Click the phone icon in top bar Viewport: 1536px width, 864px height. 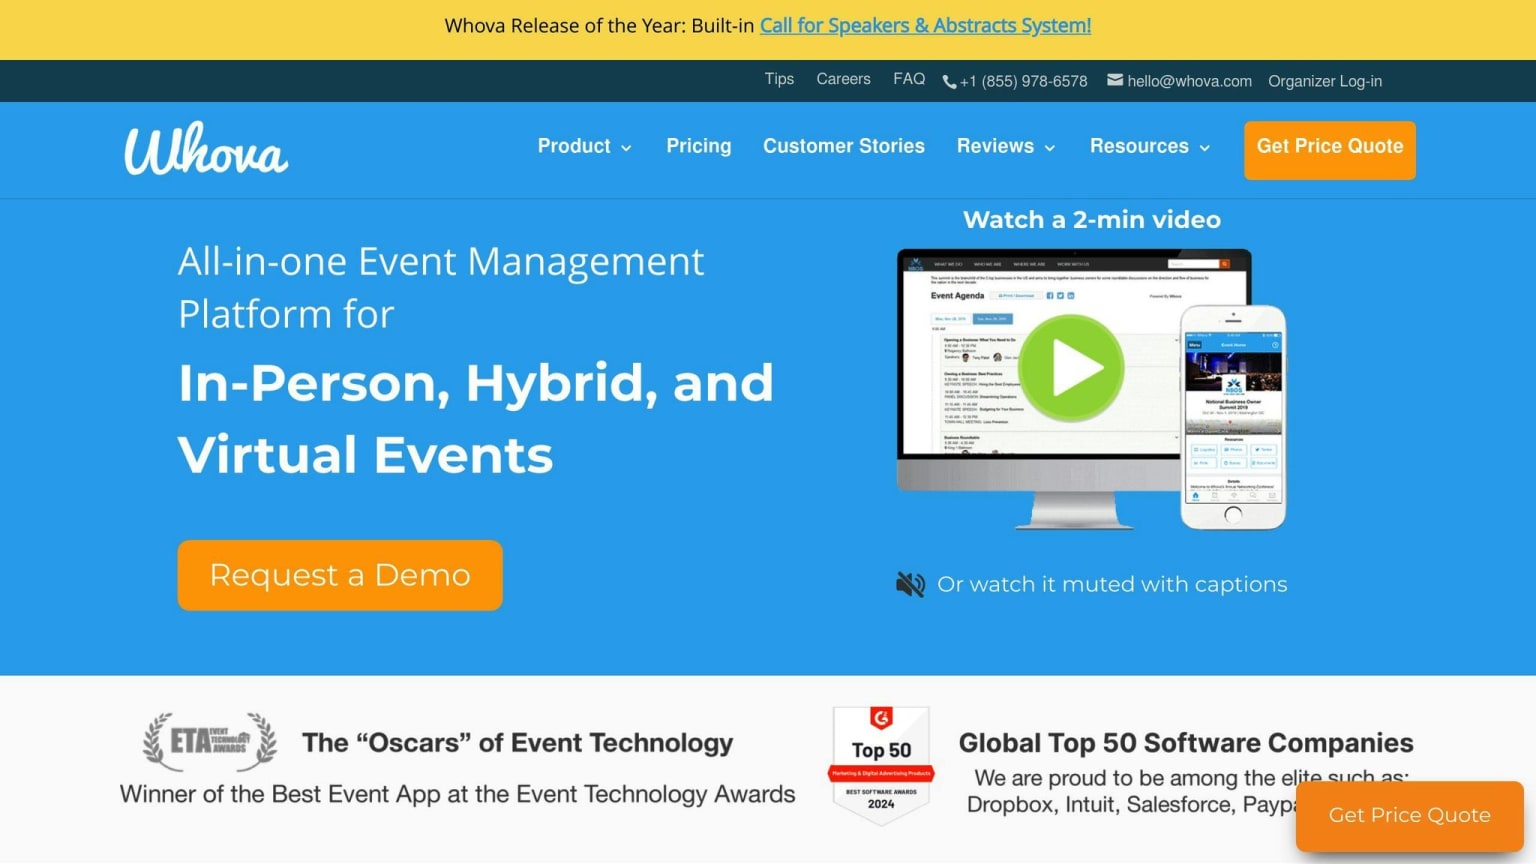tap(949, 82)
